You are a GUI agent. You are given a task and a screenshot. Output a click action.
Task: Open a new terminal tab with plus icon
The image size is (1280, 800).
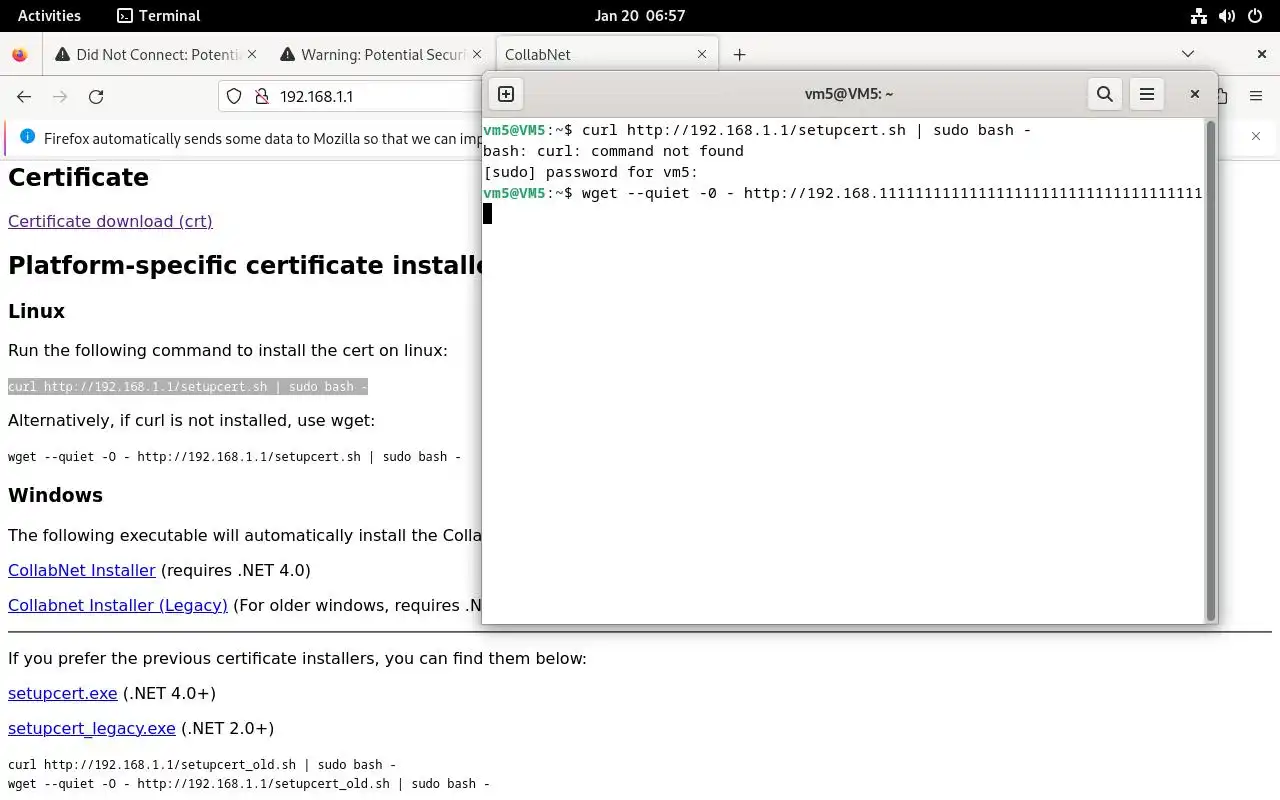coord(506,94)
